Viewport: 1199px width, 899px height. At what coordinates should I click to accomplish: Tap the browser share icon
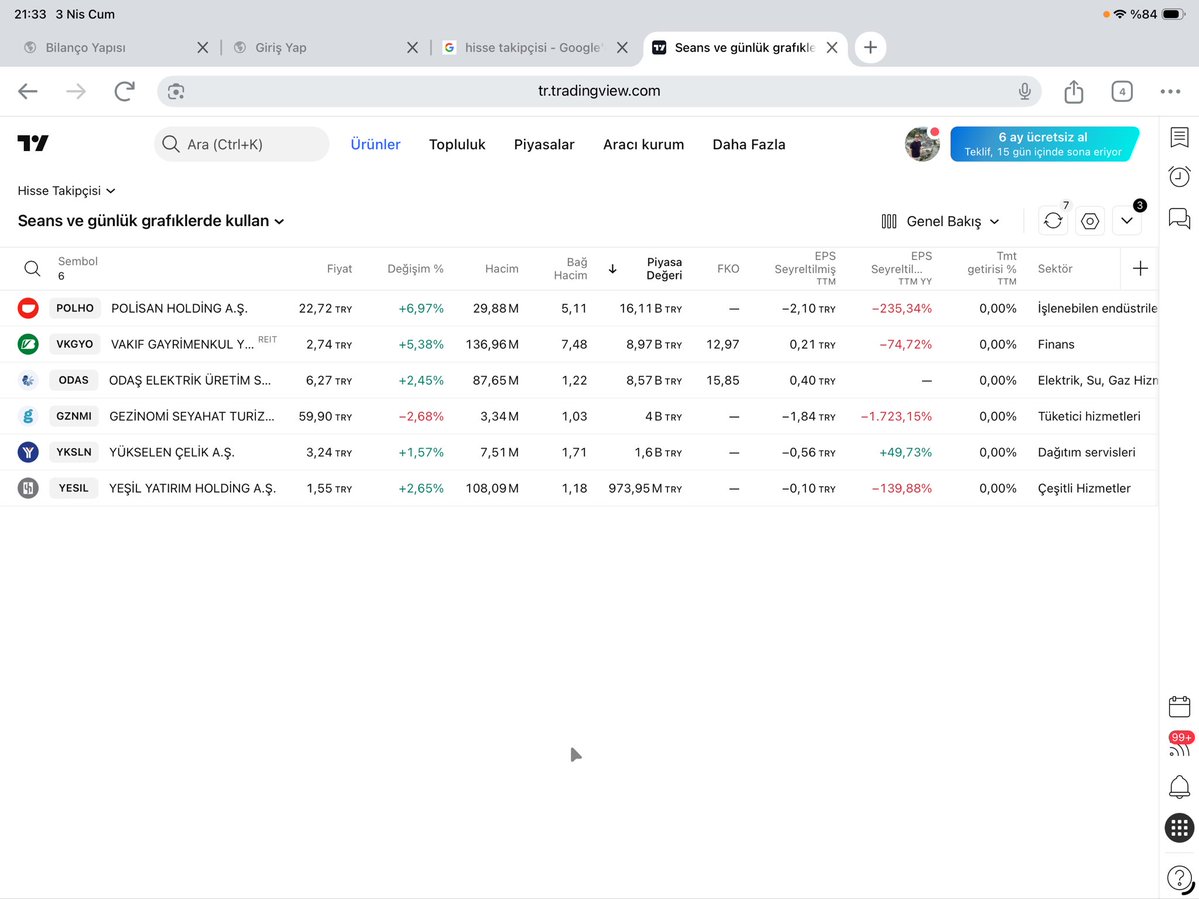1074,91
